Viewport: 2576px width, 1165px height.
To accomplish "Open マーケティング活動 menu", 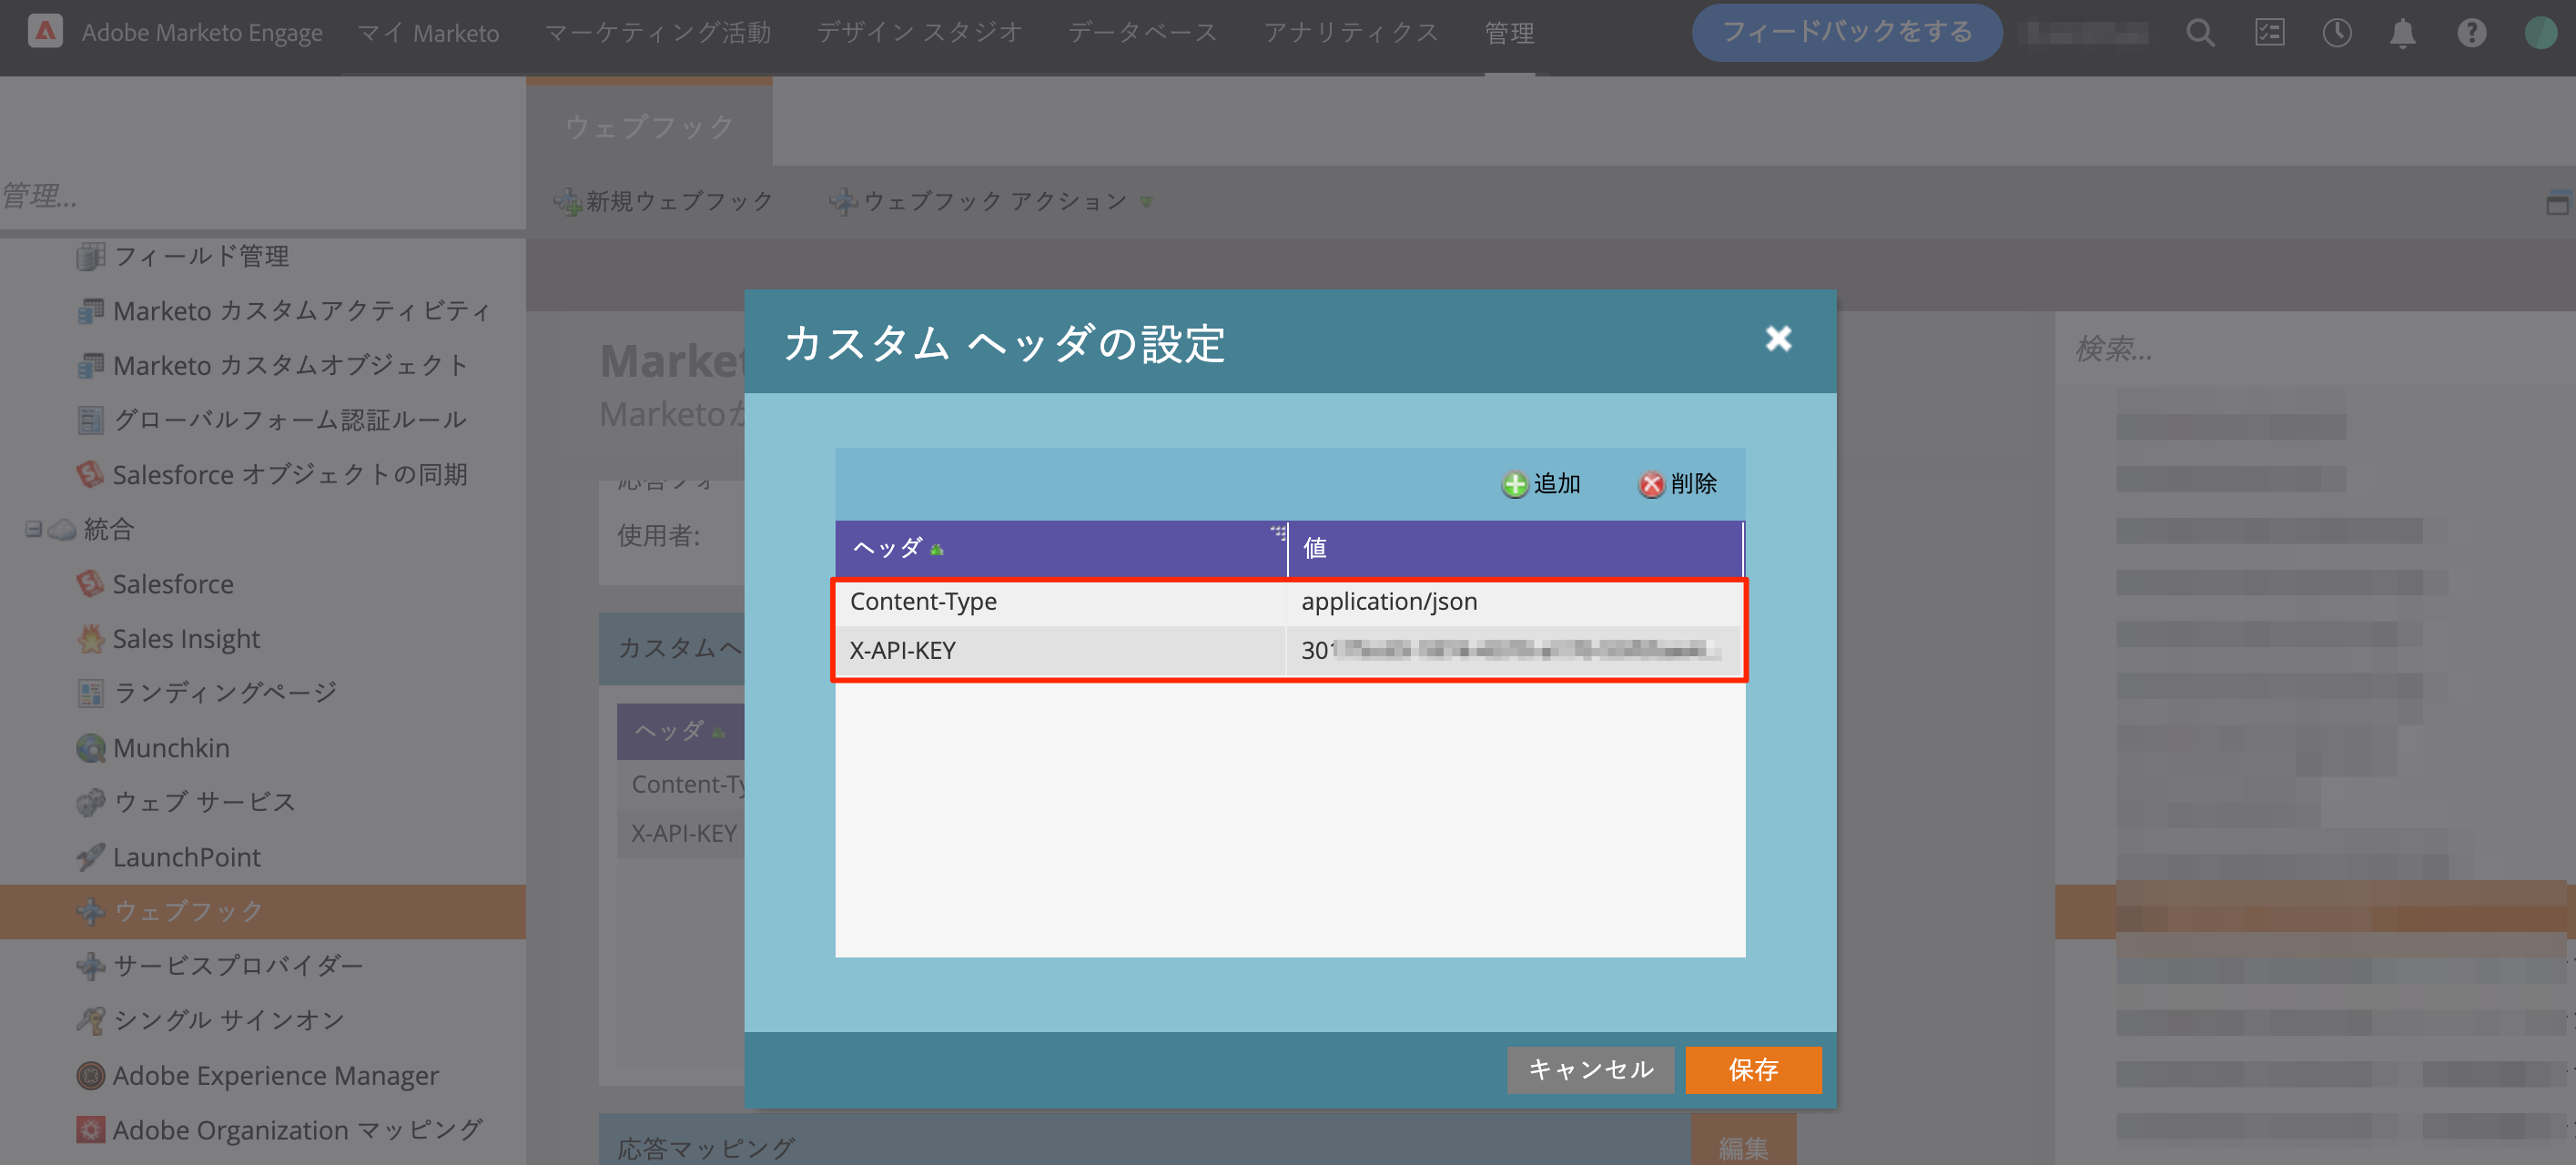I will [658, 33].
